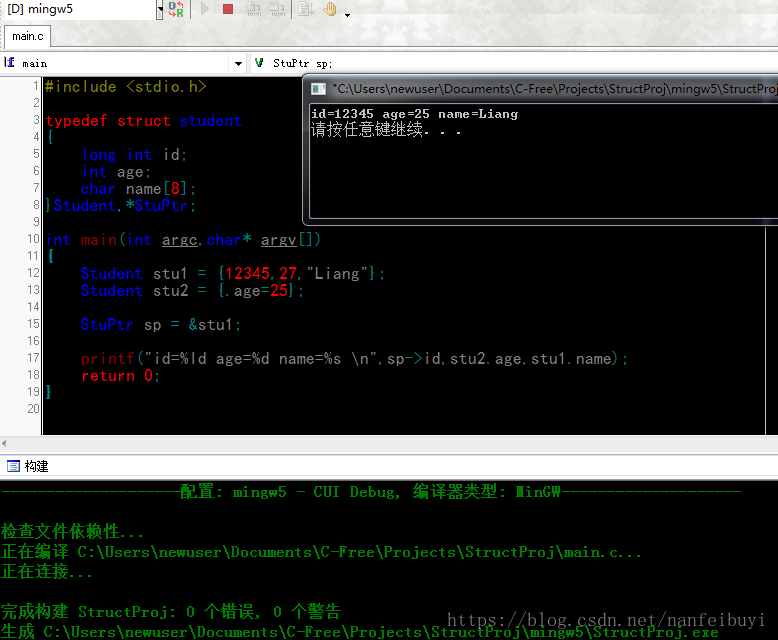Click the }Student,*StuPtr; line
The width and height of the screenshot is (778, 640).
tap(121, 206)
